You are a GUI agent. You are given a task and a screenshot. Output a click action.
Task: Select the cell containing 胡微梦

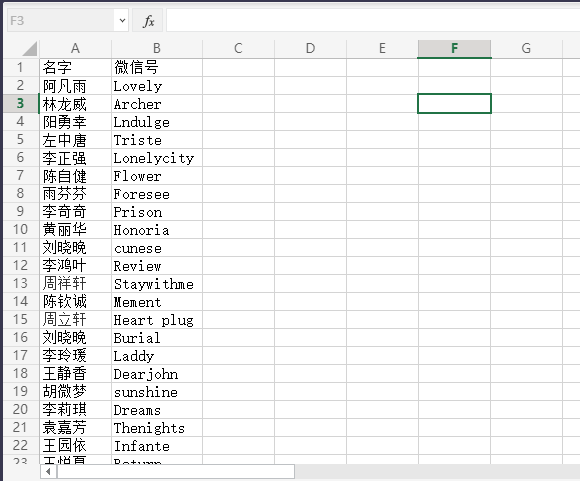pyautogui.click(x=75, y=391)
